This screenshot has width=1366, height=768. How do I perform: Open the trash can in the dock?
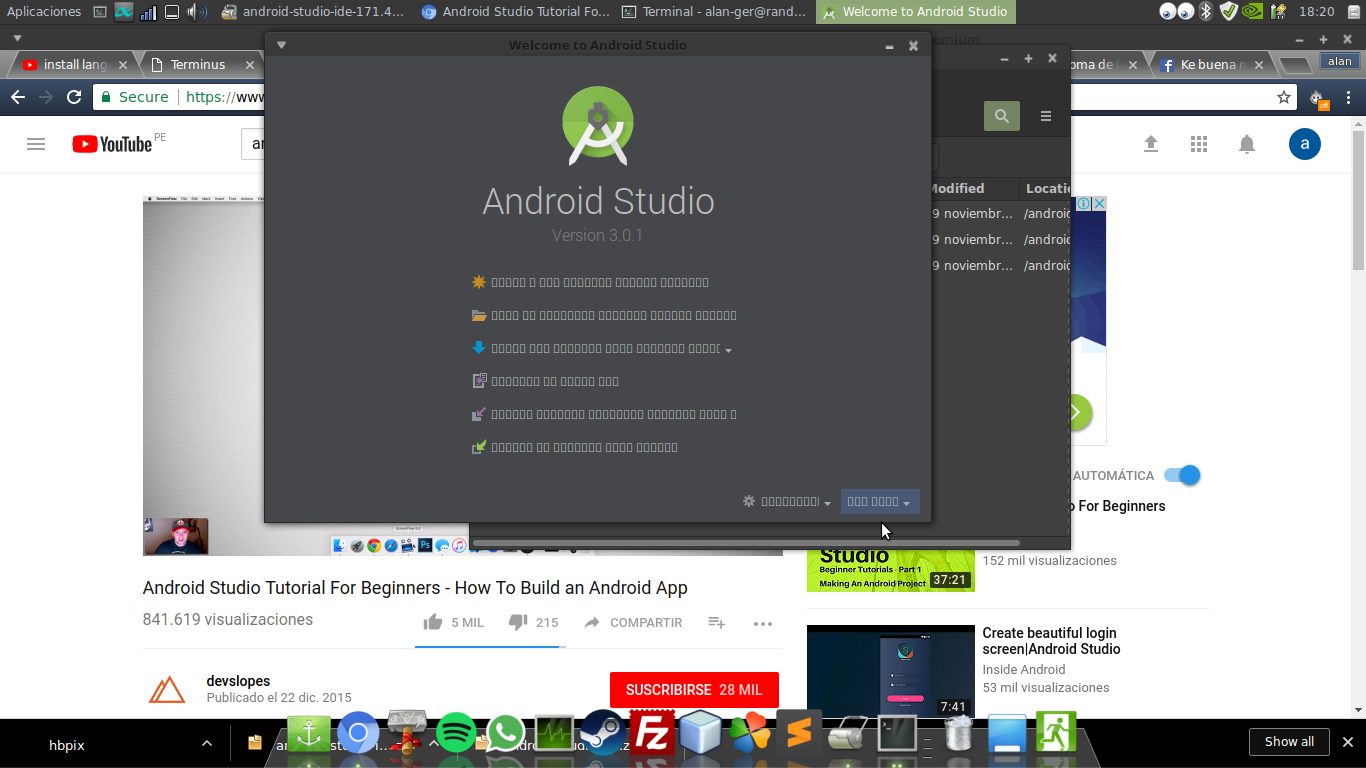click(x=957, y=734)
